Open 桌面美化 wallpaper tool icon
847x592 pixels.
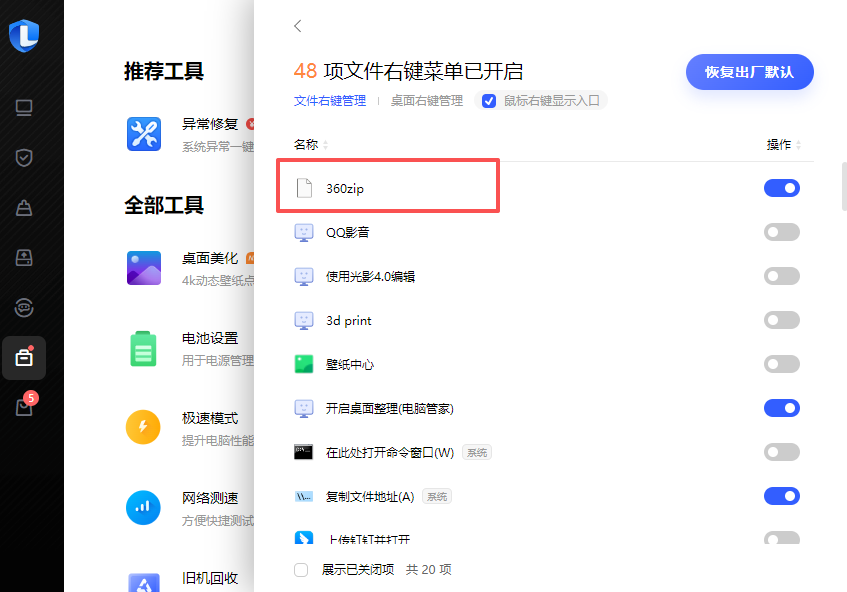pos(144,267)
